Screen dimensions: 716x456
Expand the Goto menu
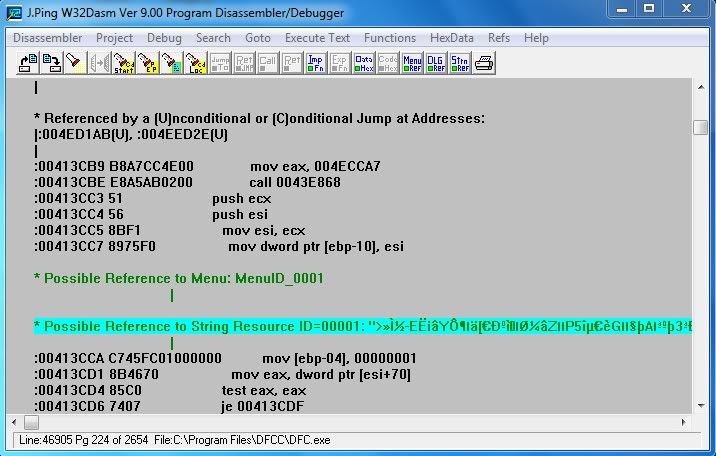[x=258, y=38]
